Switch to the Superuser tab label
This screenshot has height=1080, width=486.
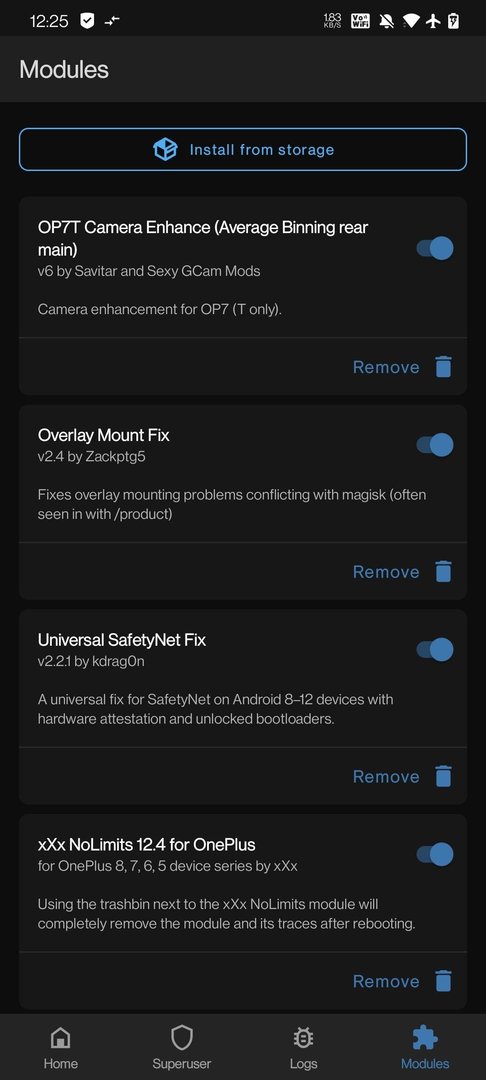coord(182,1063)
